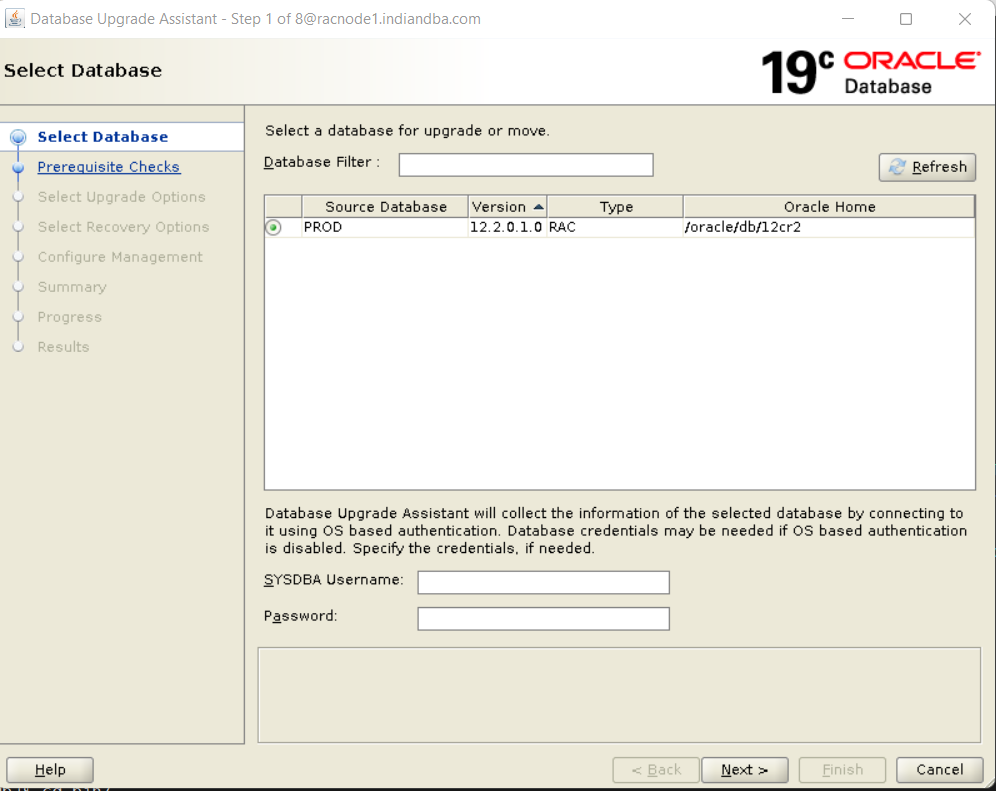This screenshot has height=791, width=996.
Task: Click the Java icon in title bar
Action: click(x=14, y=18)
